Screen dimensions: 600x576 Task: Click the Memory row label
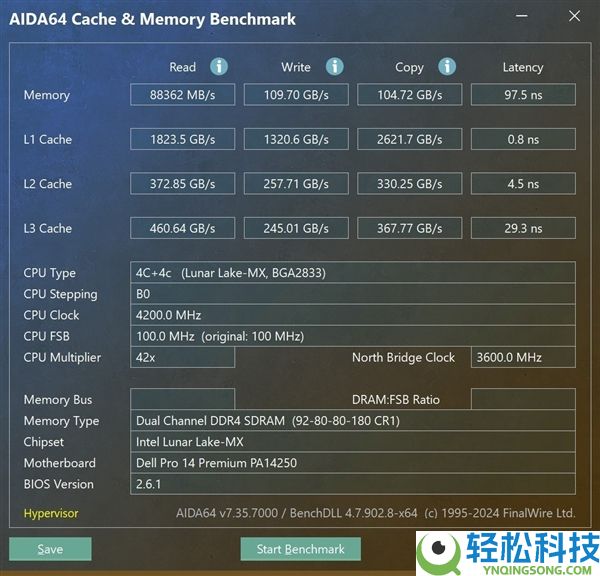click(47, 95)
